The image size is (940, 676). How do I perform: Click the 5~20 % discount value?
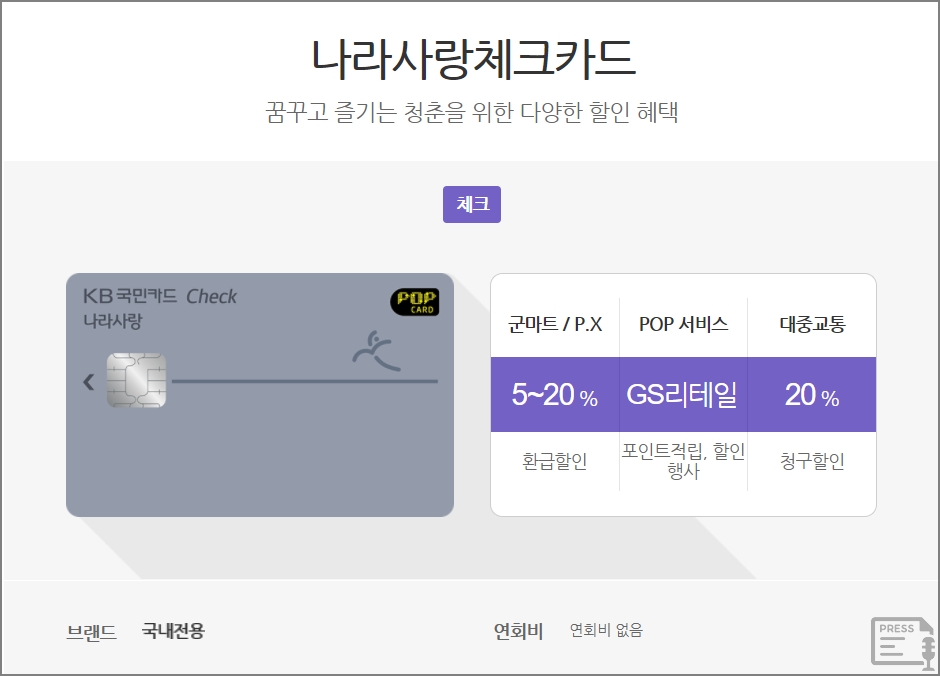tap(555, 395)
